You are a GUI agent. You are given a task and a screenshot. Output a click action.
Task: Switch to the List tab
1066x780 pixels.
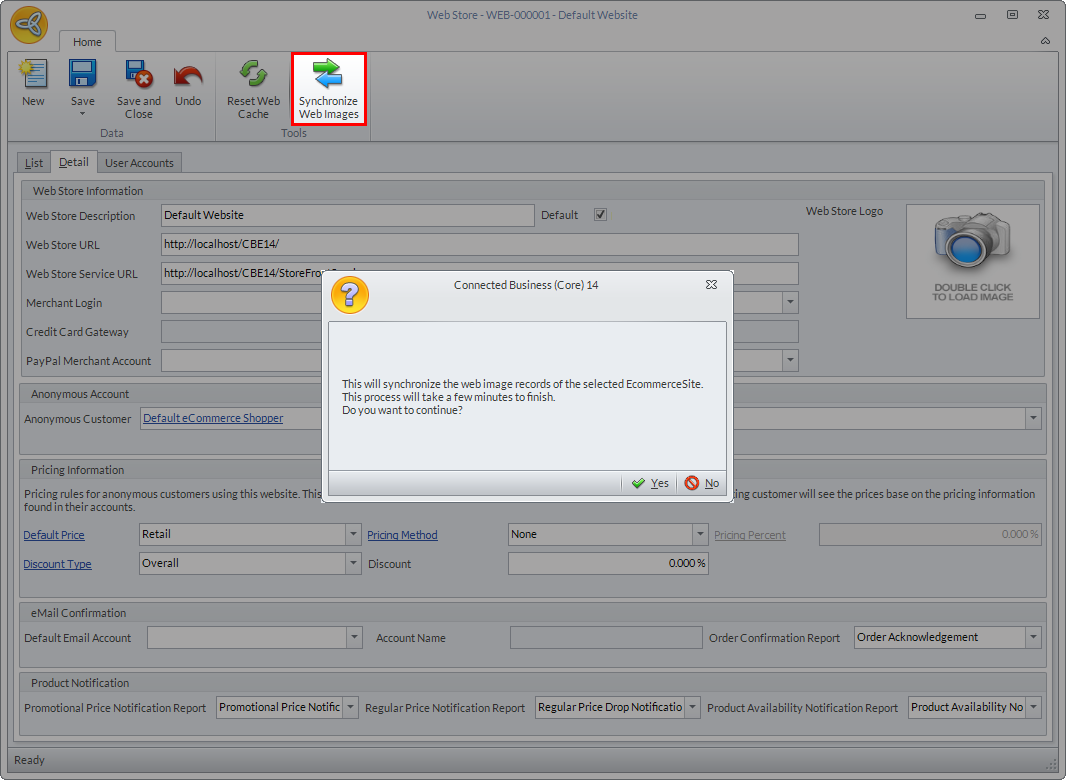point(34,163)
